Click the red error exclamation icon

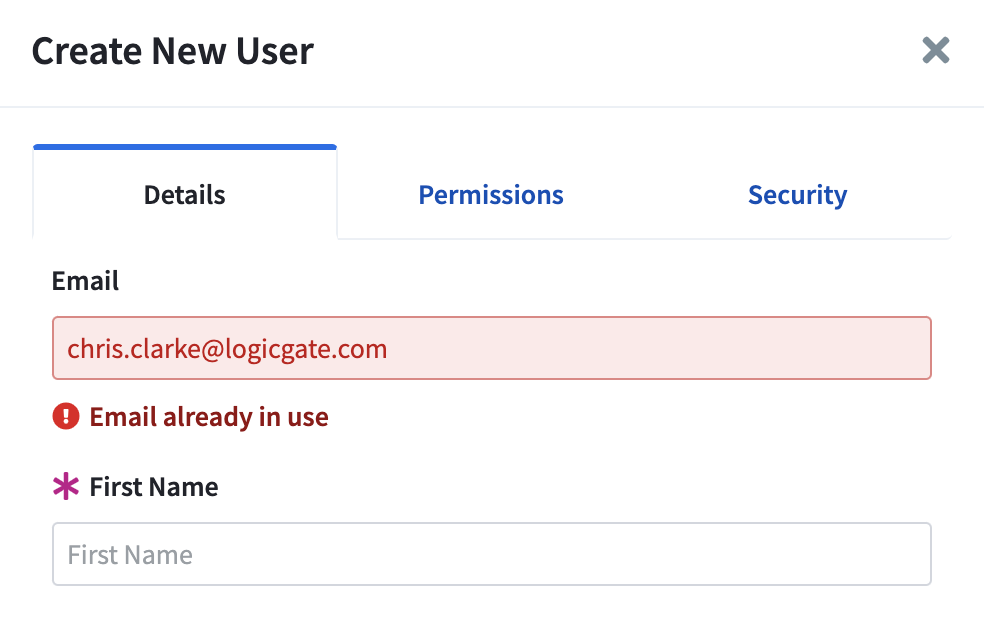pos(66,416)
